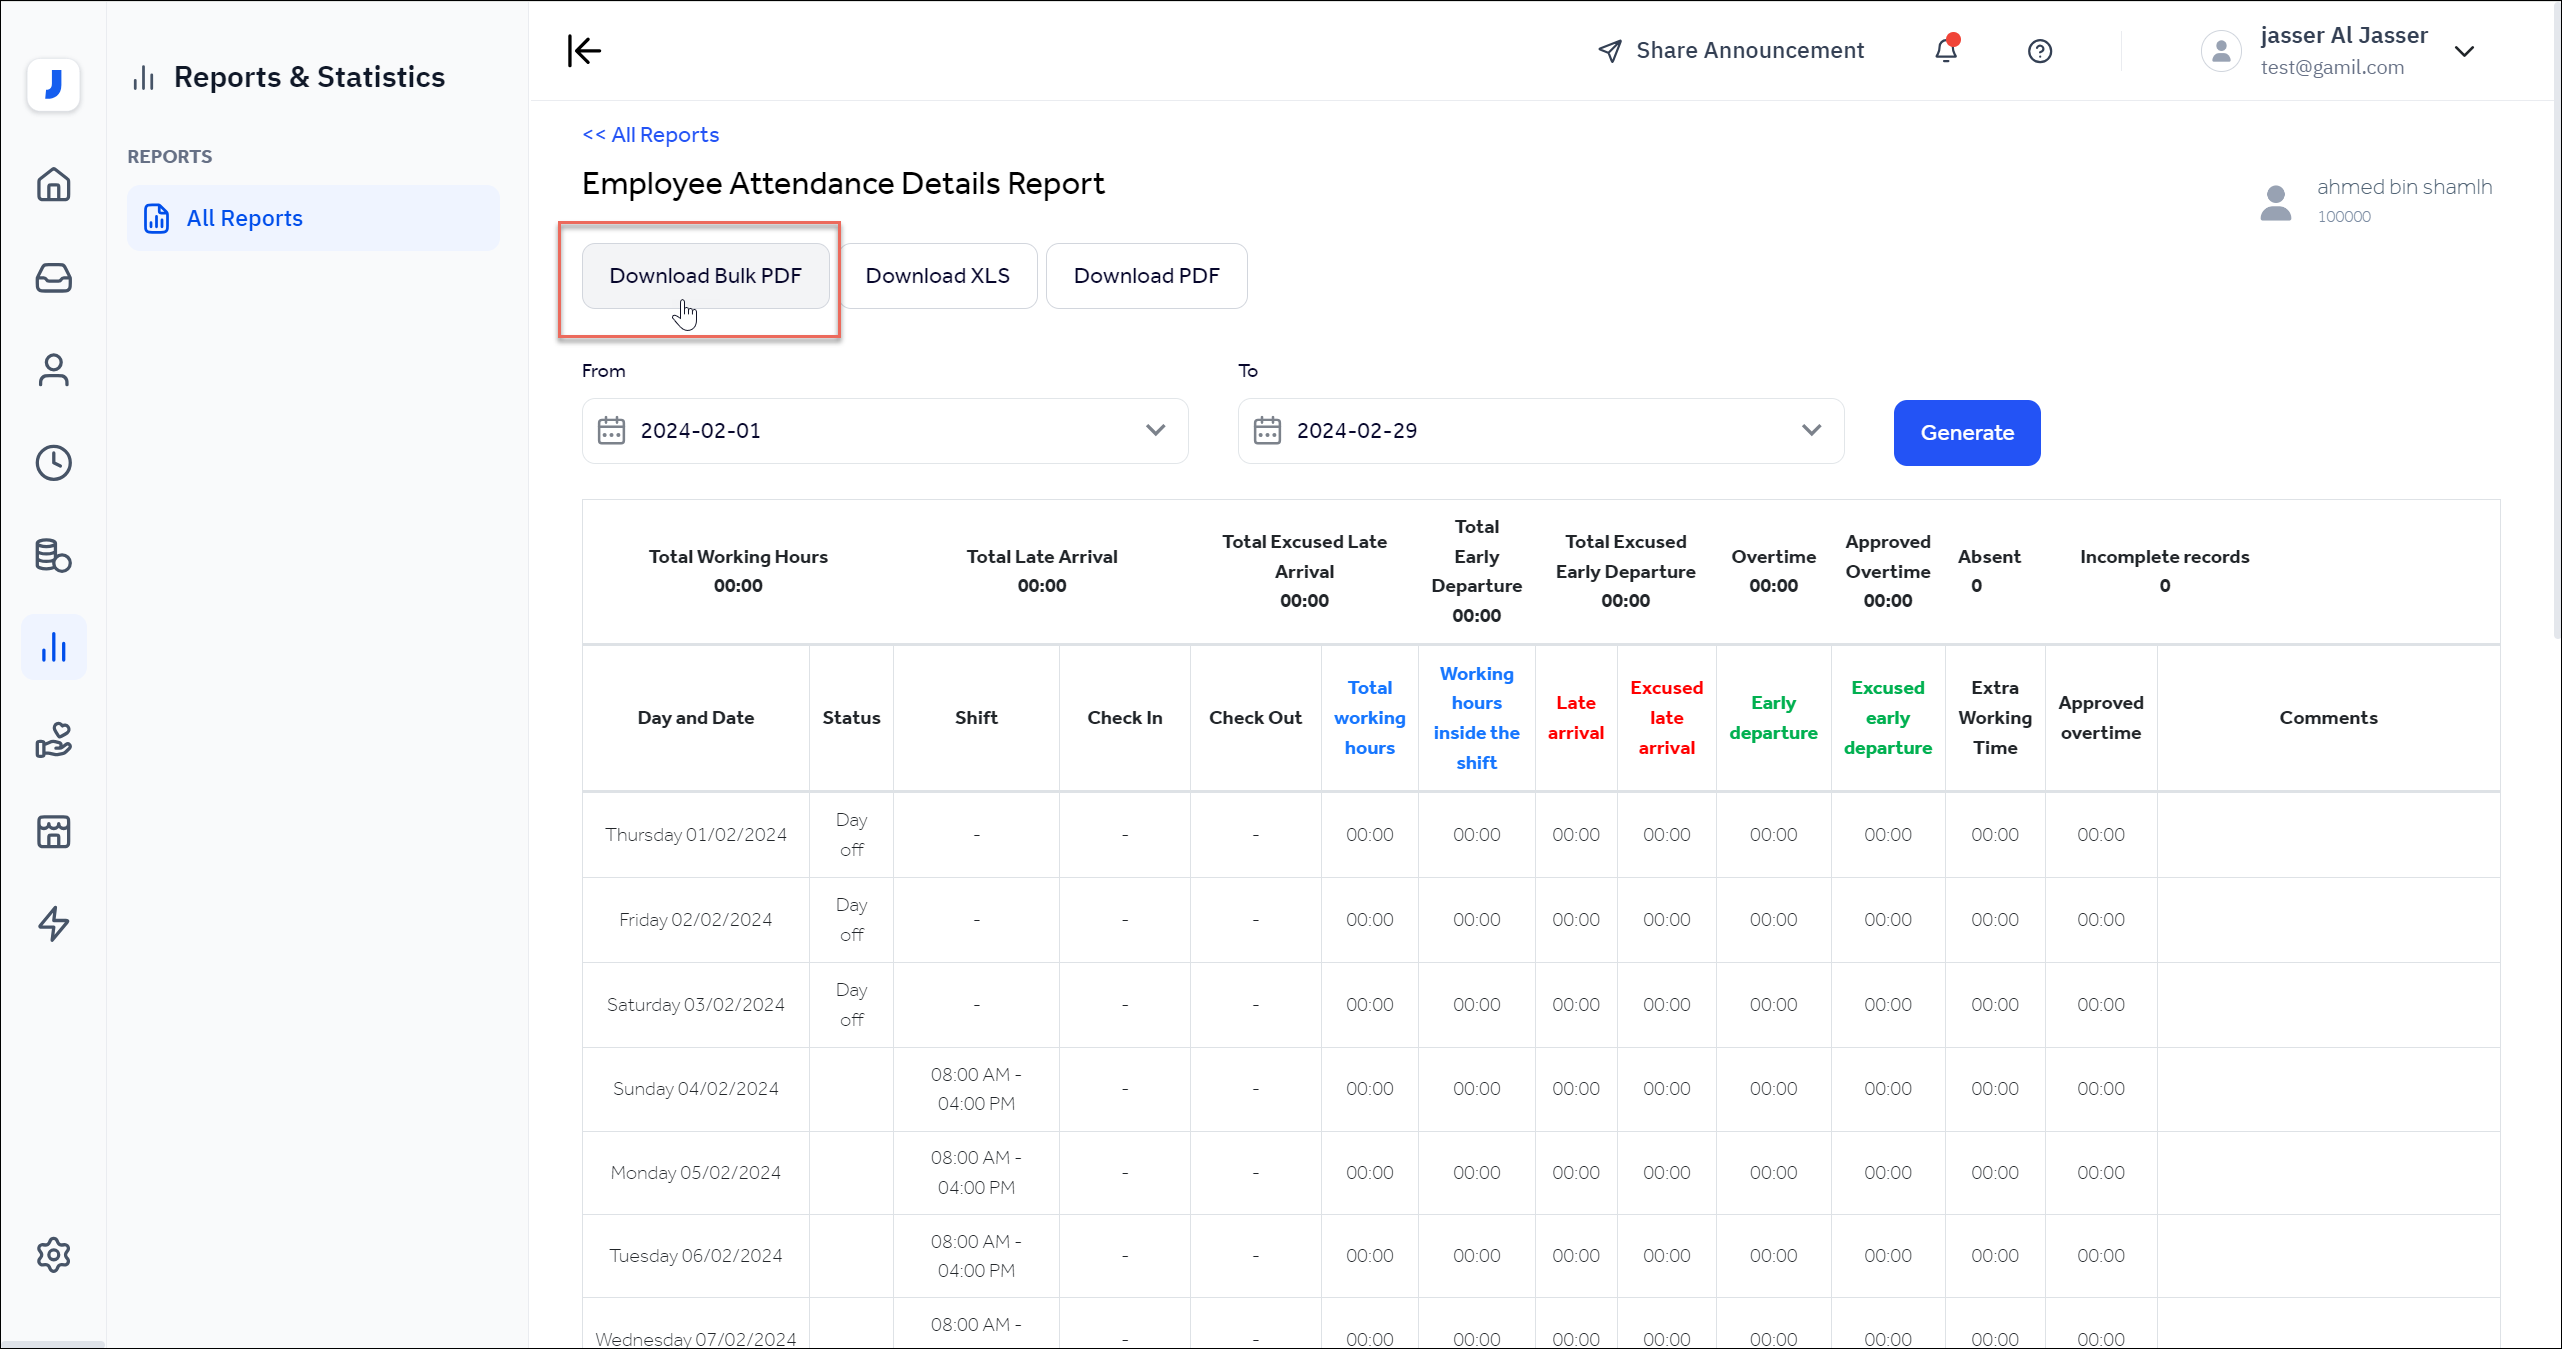Select All Reports in the sidebar
Image resolution: width=2562 pixels, height=1349 pixels.
(244, 218)
